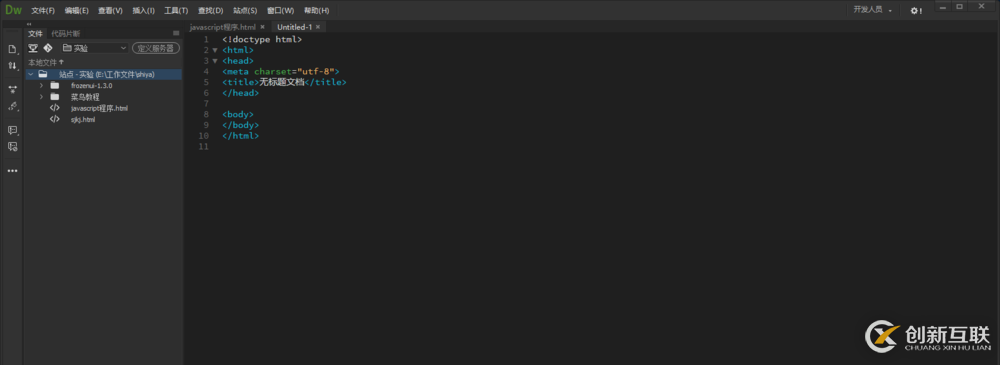Select the 文件 panel tab
Screen dimensions: 1000x365
tap(35, 33)
